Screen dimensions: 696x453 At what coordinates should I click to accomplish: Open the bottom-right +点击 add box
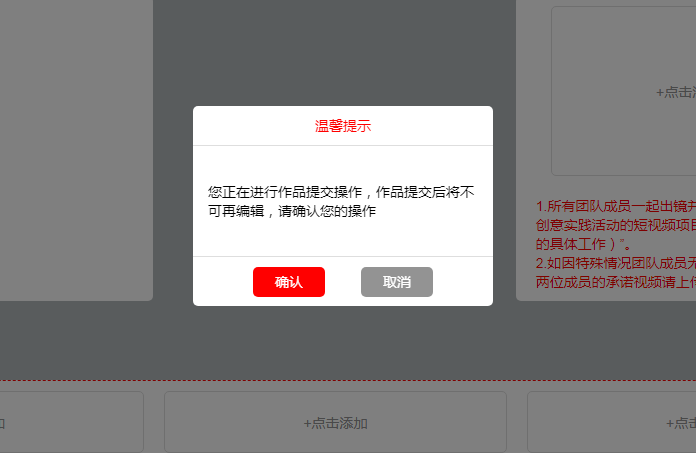coord(612,422)
